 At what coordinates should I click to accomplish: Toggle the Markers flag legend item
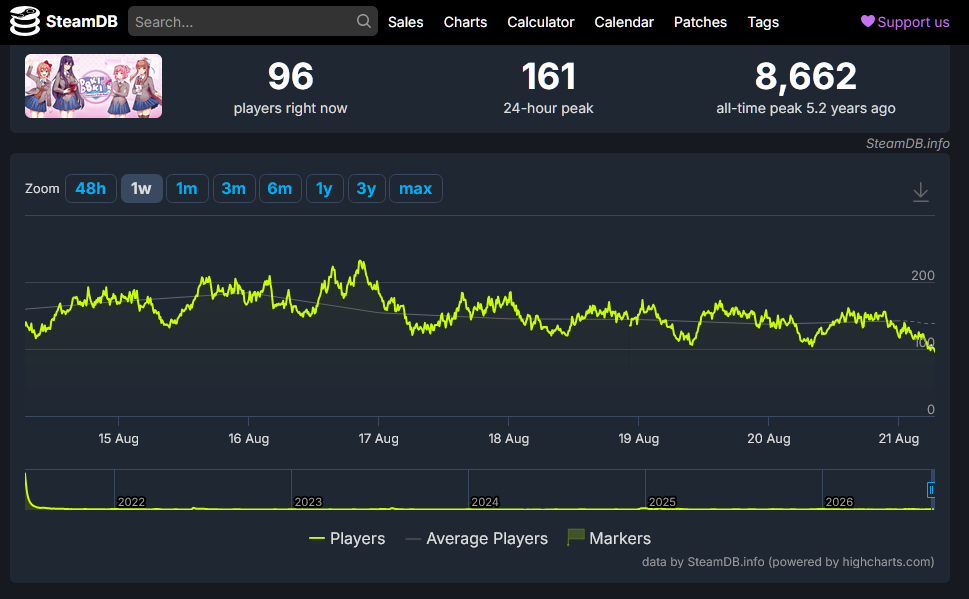click(x=609, y=538)
